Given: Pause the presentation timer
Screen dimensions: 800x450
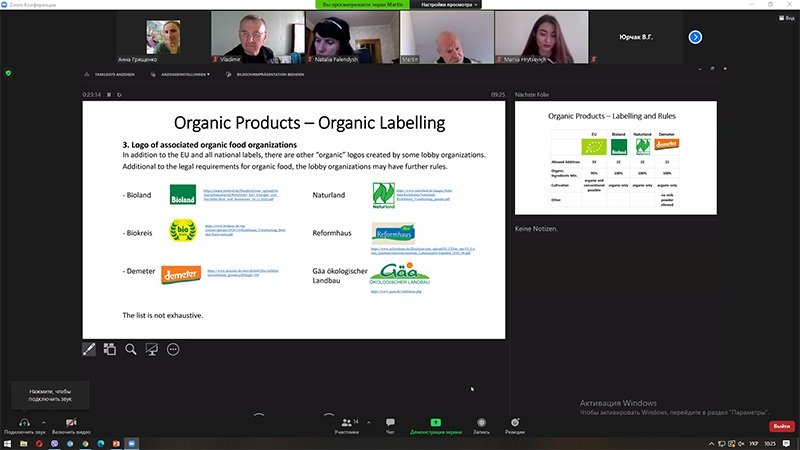Looking at the screenshot, I should 109,95.
